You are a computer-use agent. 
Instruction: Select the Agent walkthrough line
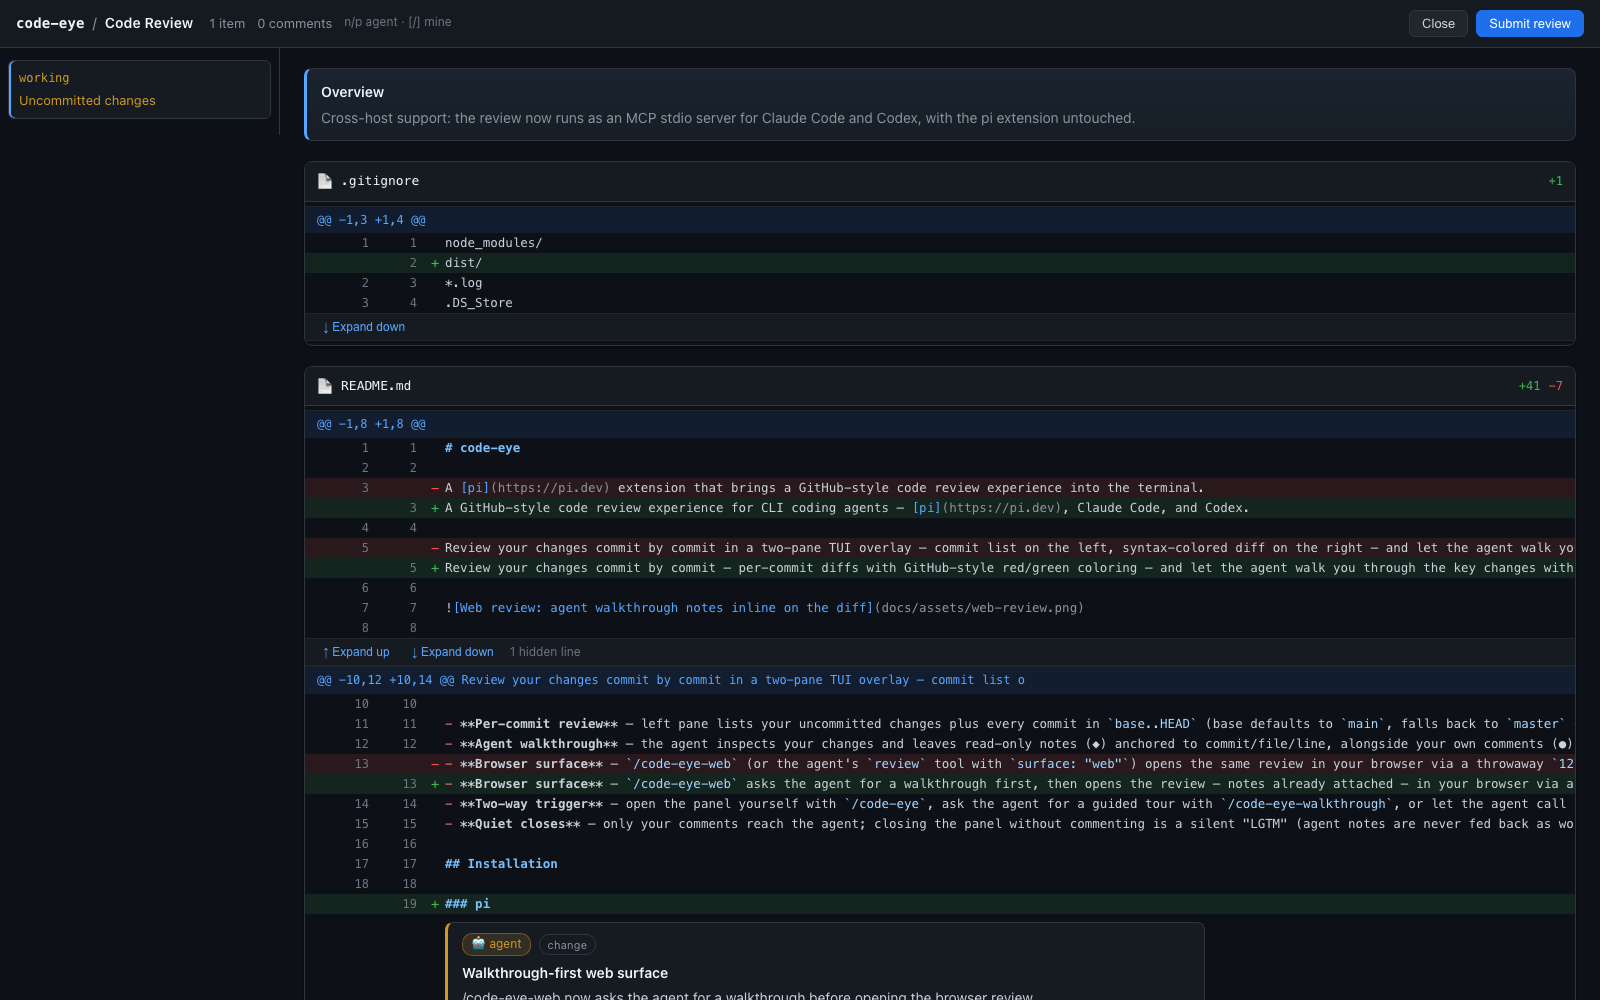[940, 744]
